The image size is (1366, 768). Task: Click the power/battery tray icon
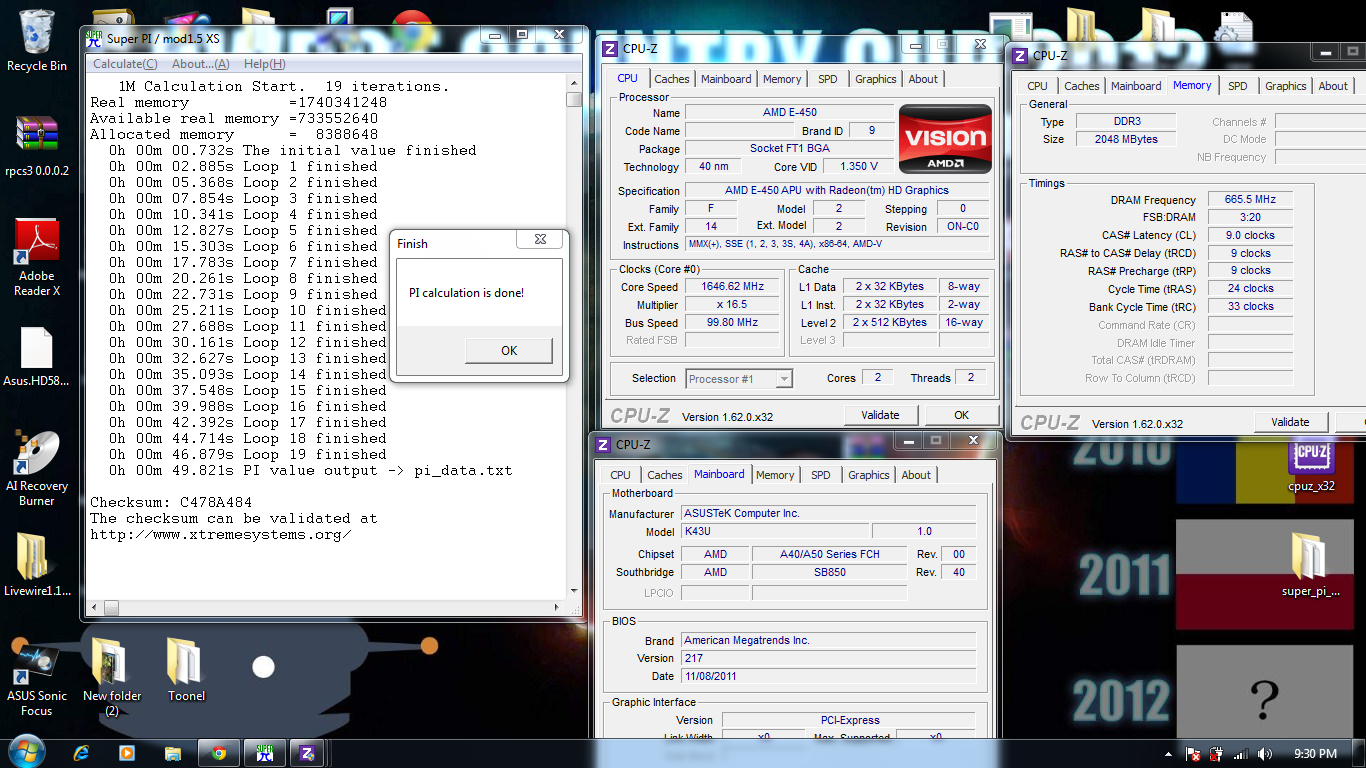[x=1217, y=754]
